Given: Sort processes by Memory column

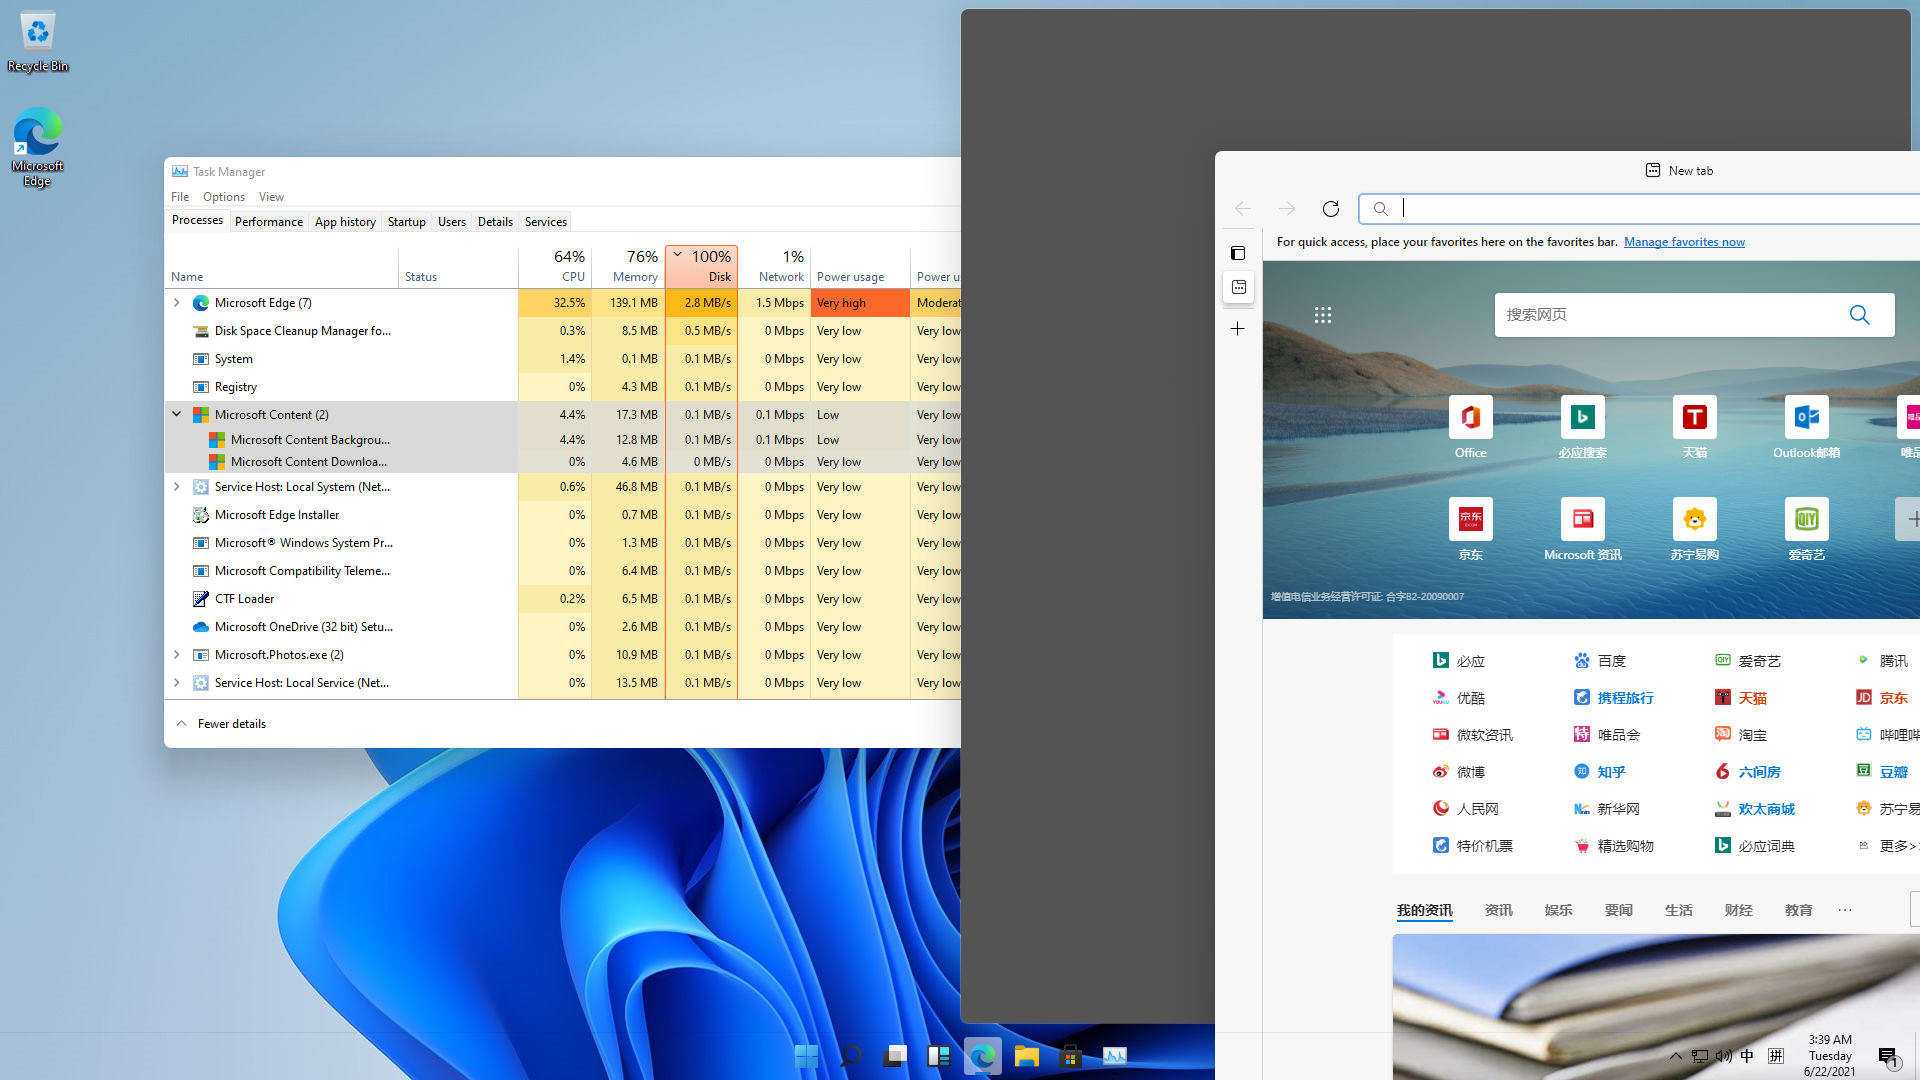Looking at the screenshot, I should [x=628, y=267].
